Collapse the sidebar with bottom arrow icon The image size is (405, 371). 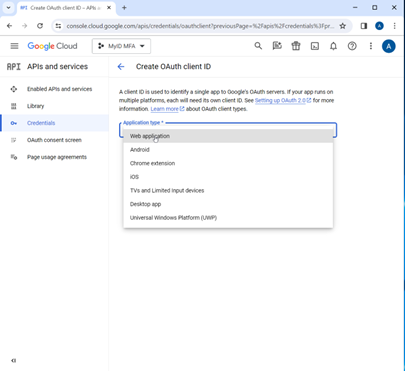(x=14, y=360)
